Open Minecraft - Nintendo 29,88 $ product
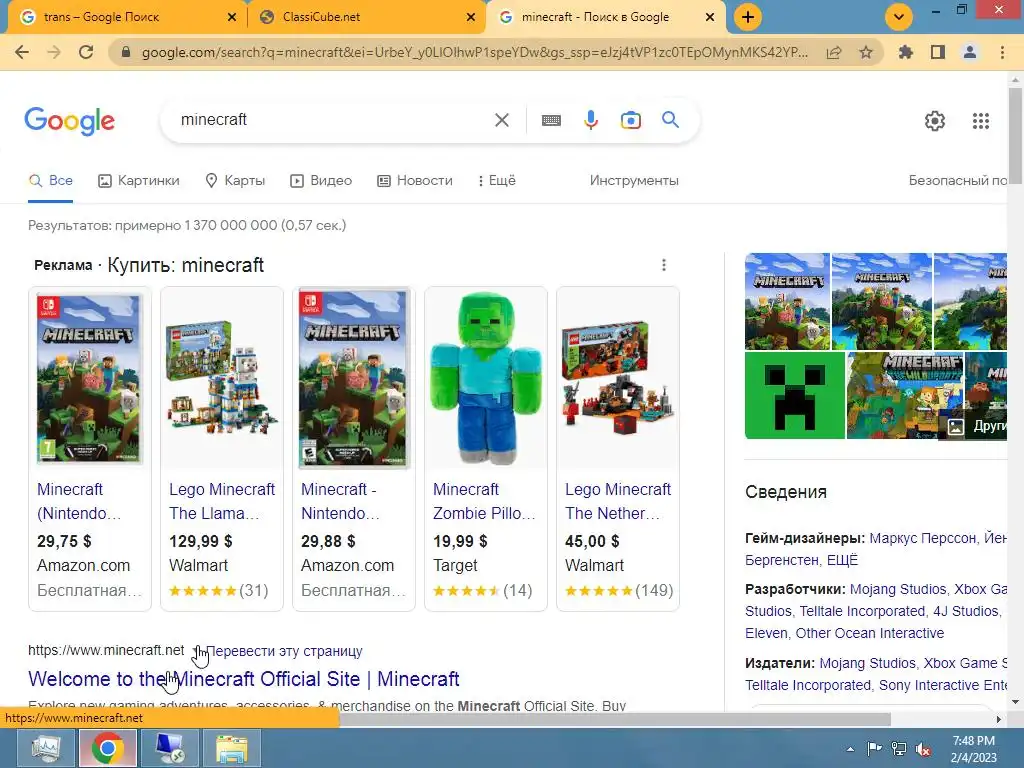The height and width of the screenshot is (768, 1024). point(340,501)
